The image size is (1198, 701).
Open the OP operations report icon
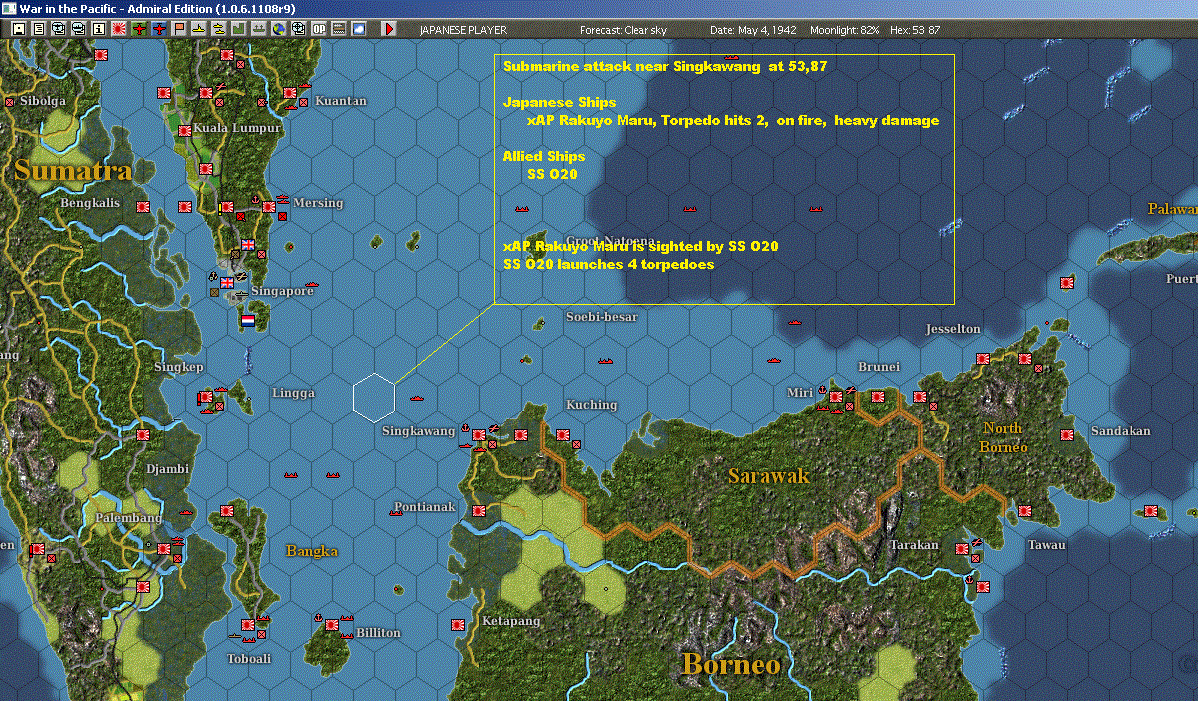319,29
